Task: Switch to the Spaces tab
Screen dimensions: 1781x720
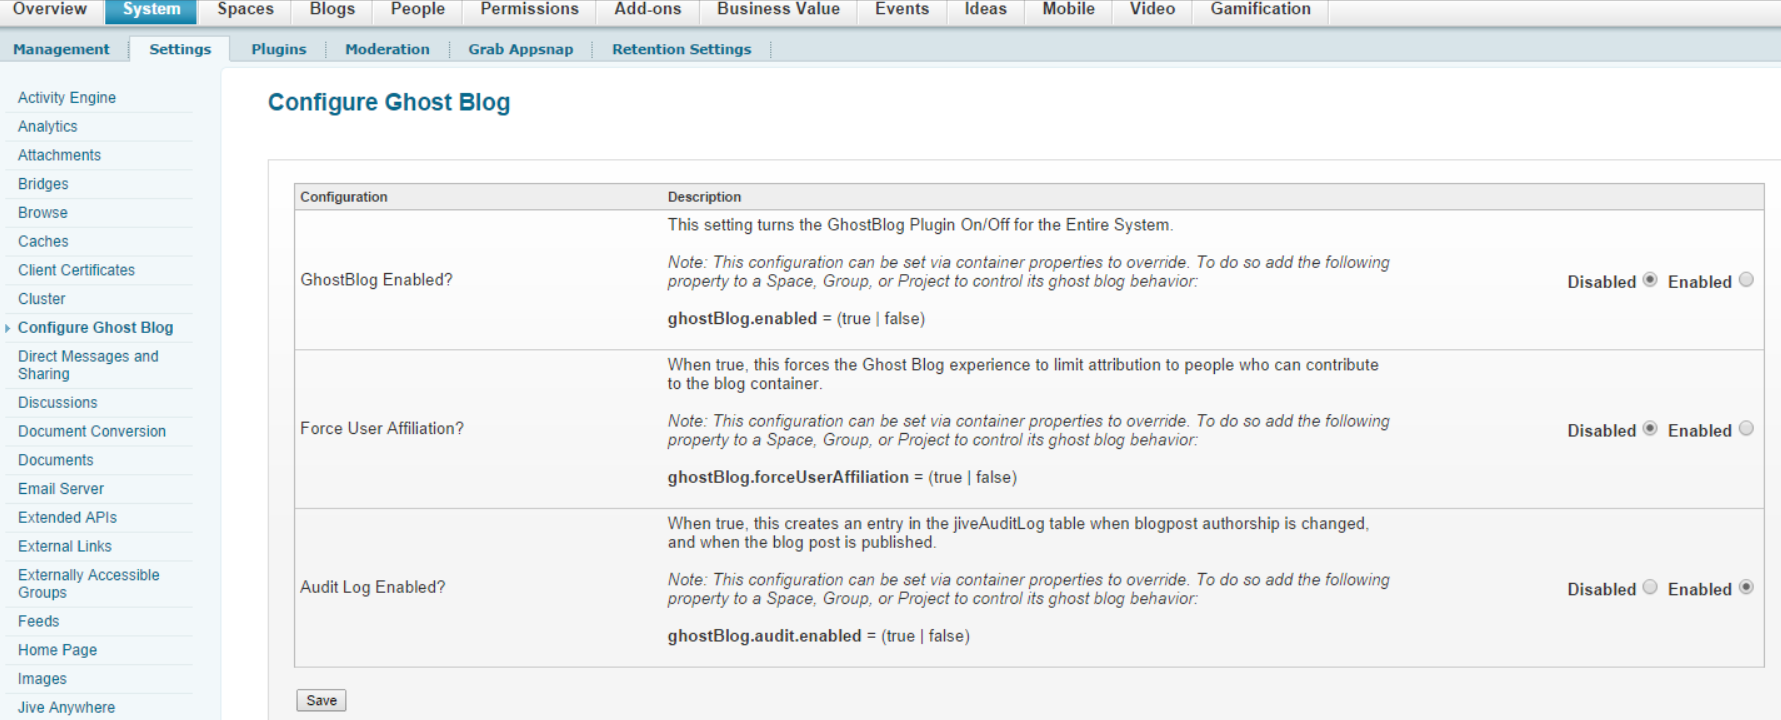Action: click(x=246, y=10)
